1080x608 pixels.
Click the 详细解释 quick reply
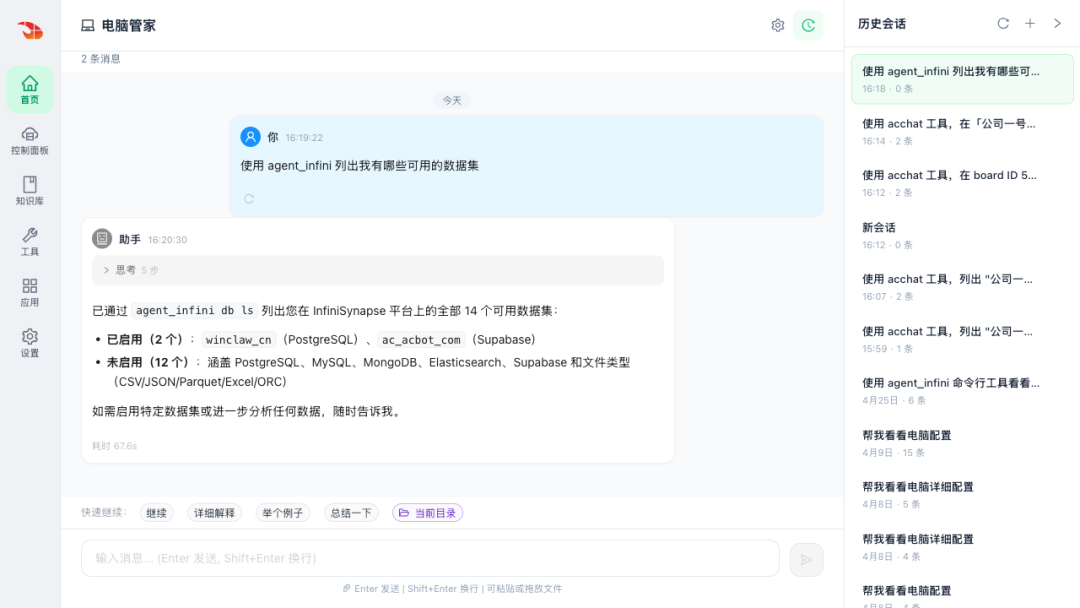pyautogui.click(x=214, y=513)
